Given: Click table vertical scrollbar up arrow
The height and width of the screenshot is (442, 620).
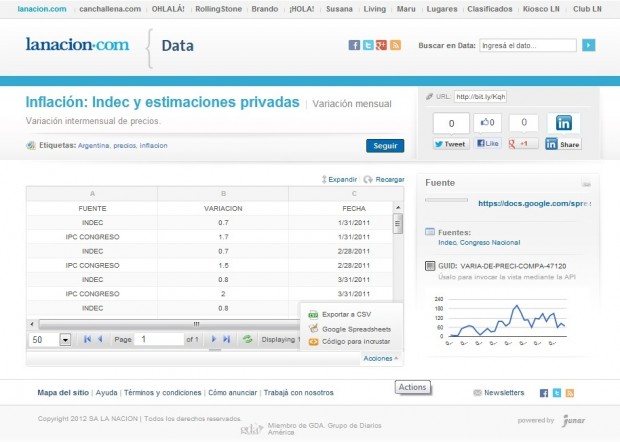Looking at the screenshot, I should (398, 207).
